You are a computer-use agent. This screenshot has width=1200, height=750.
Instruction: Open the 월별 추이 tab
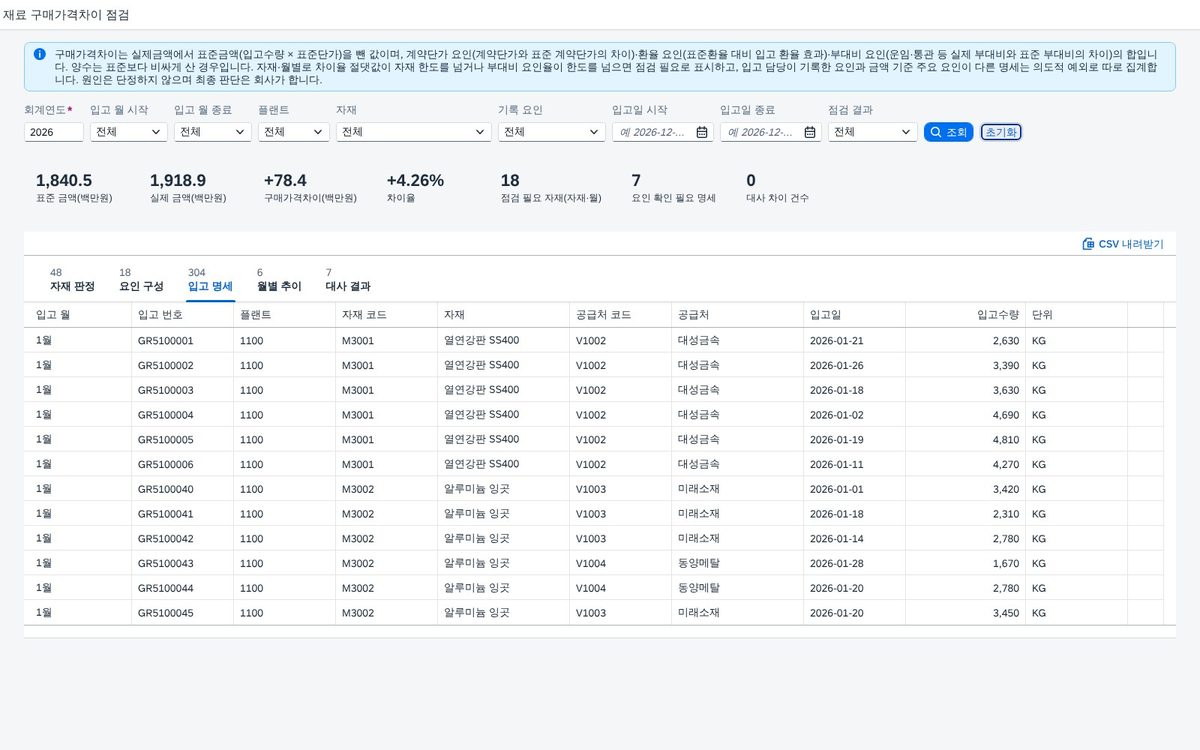click(279, 280)
